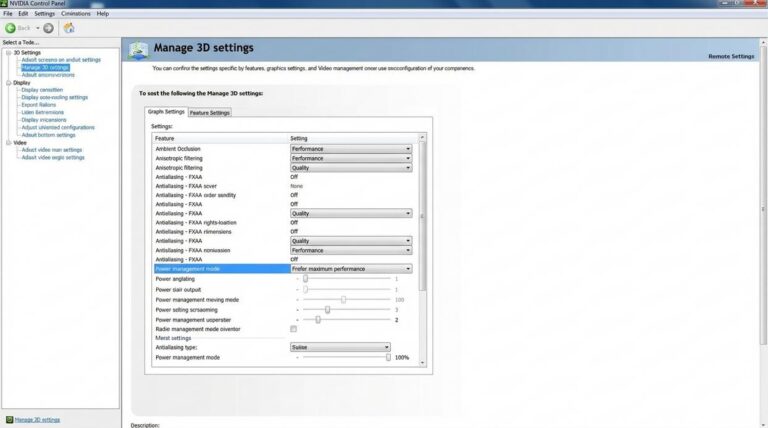Click the settings list scroll up arrow
Image resolution: width=768 pixels, height=428 pixels.
tap(422, 138)
